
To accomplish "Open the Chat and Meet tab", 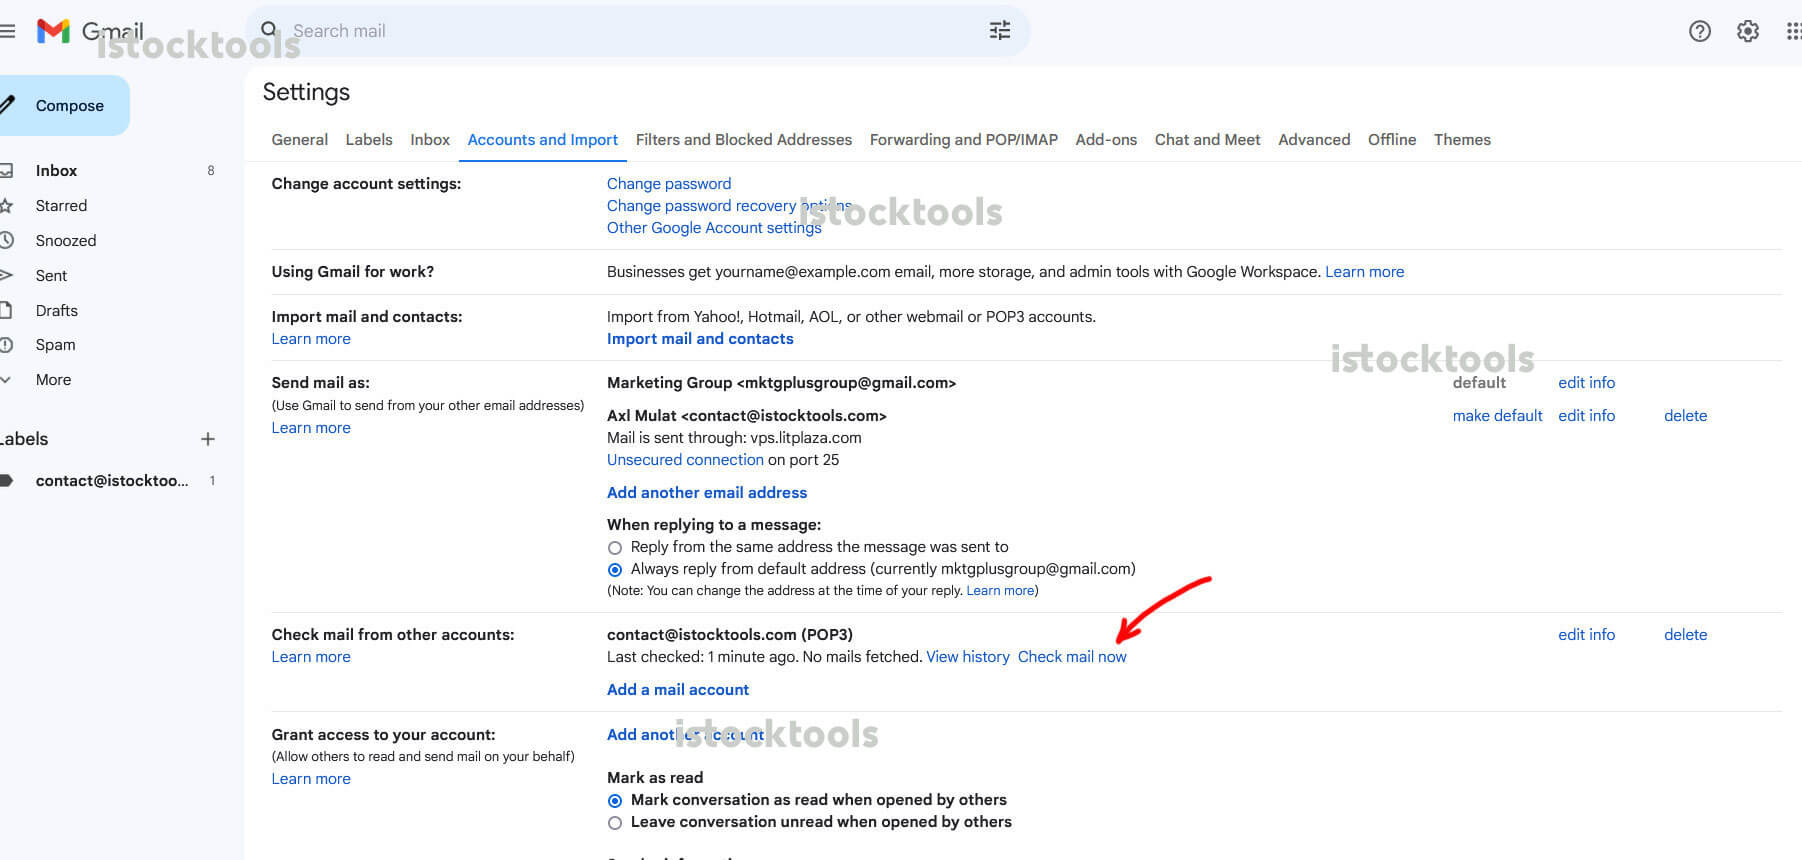I will 1208,140.
